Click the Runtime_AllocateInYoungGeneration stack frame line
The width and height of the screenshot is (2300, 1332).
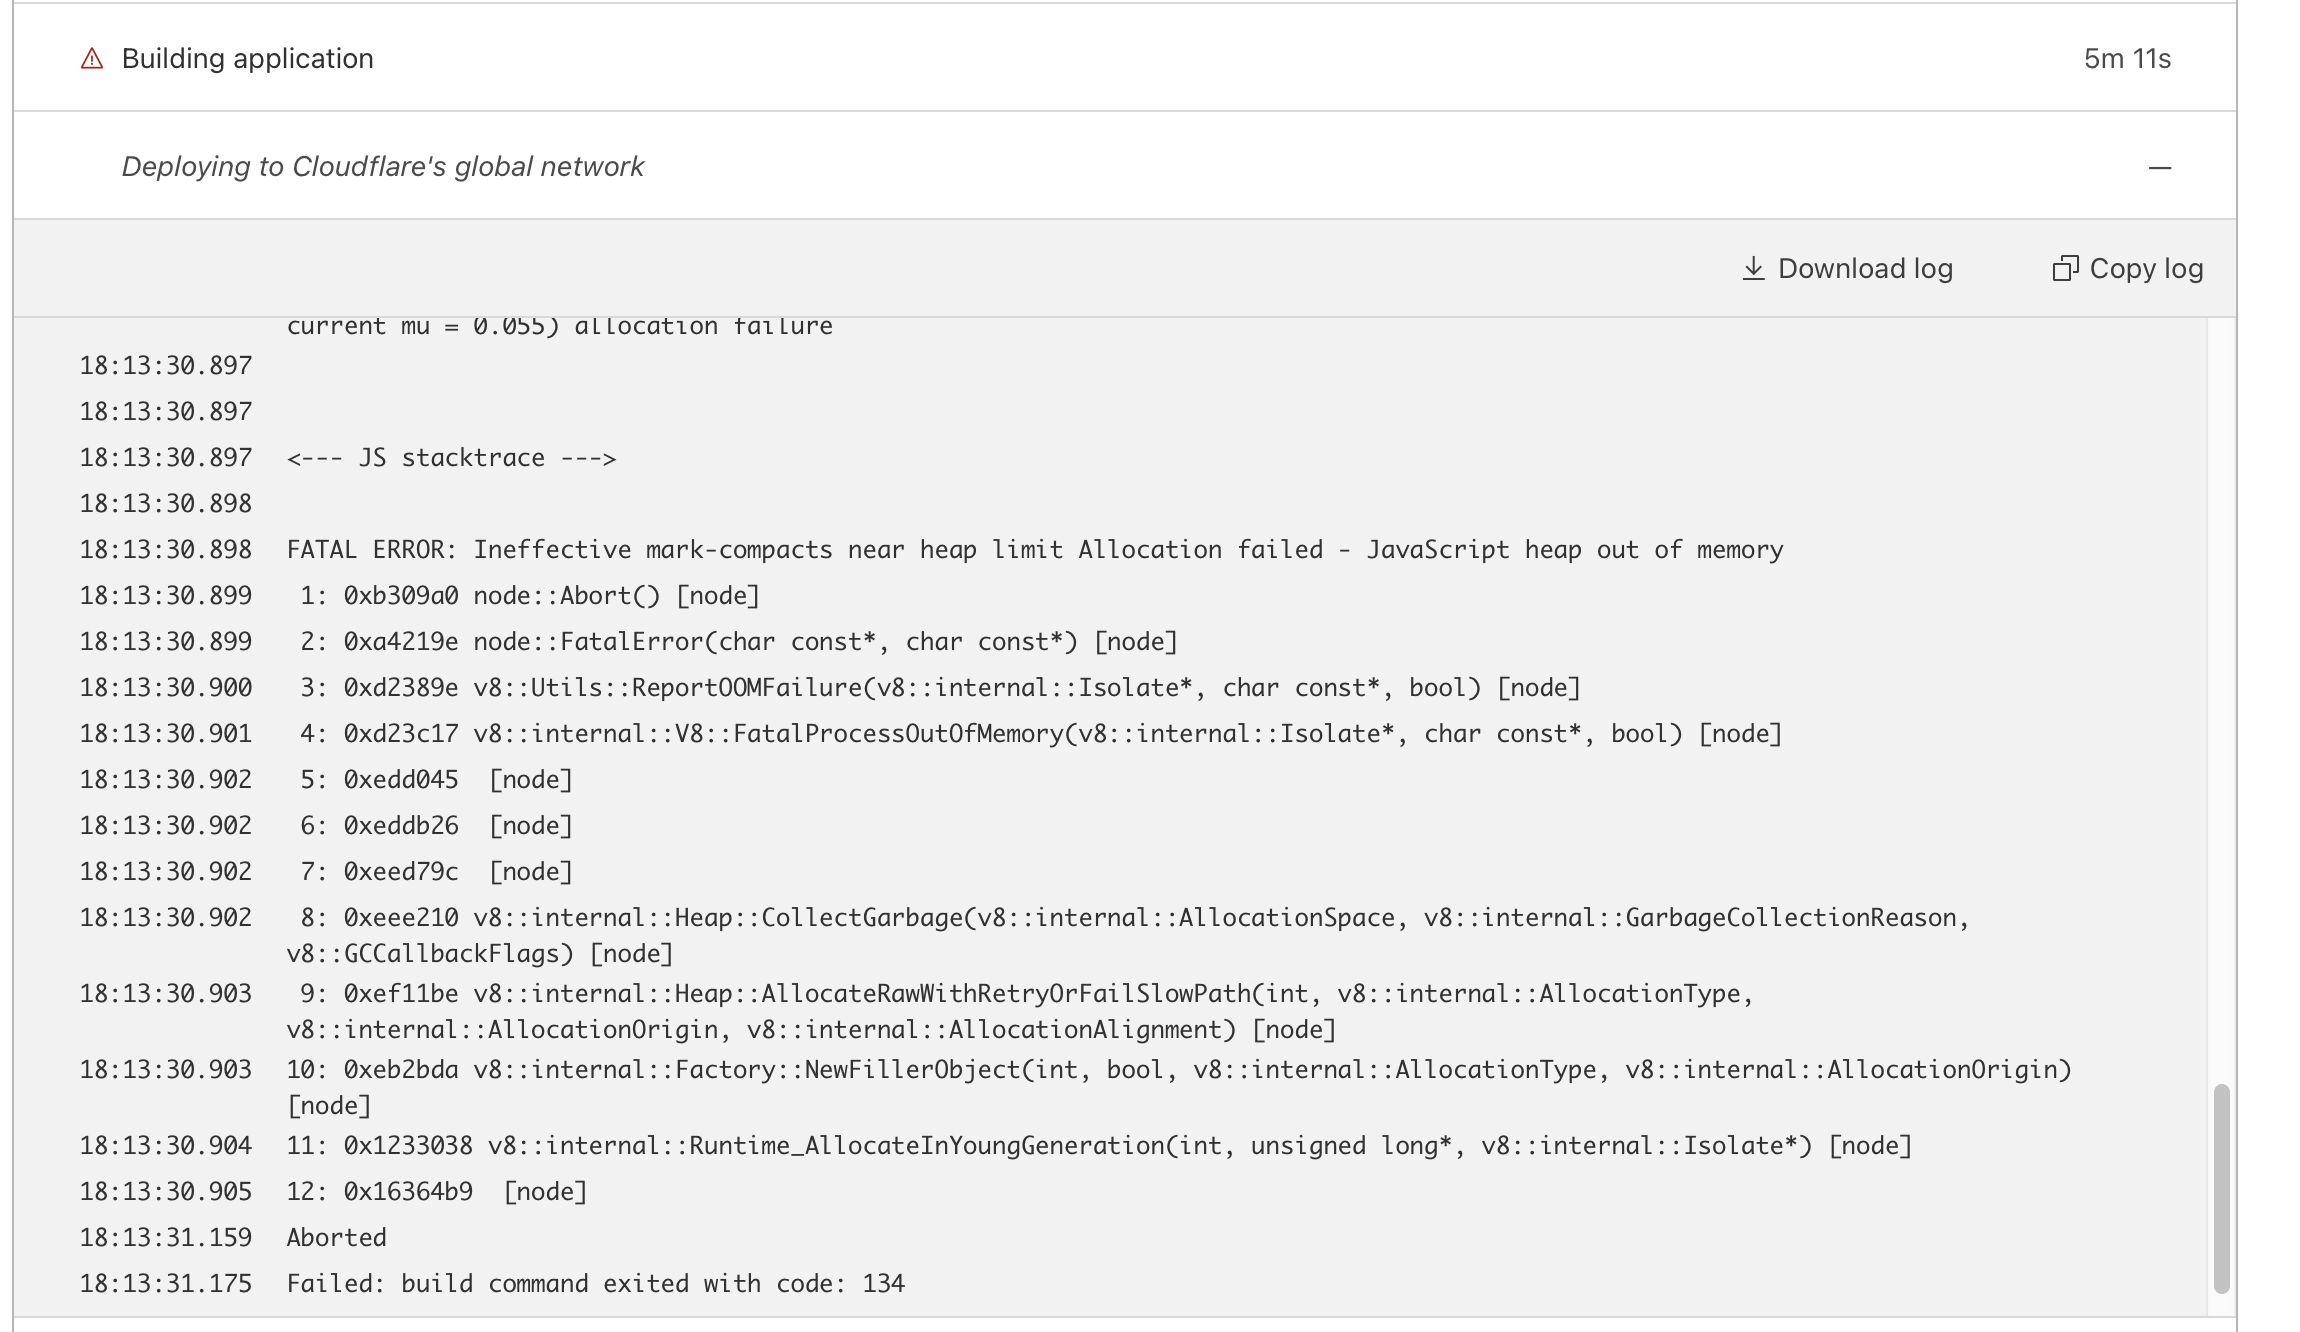(1100, 1145)
